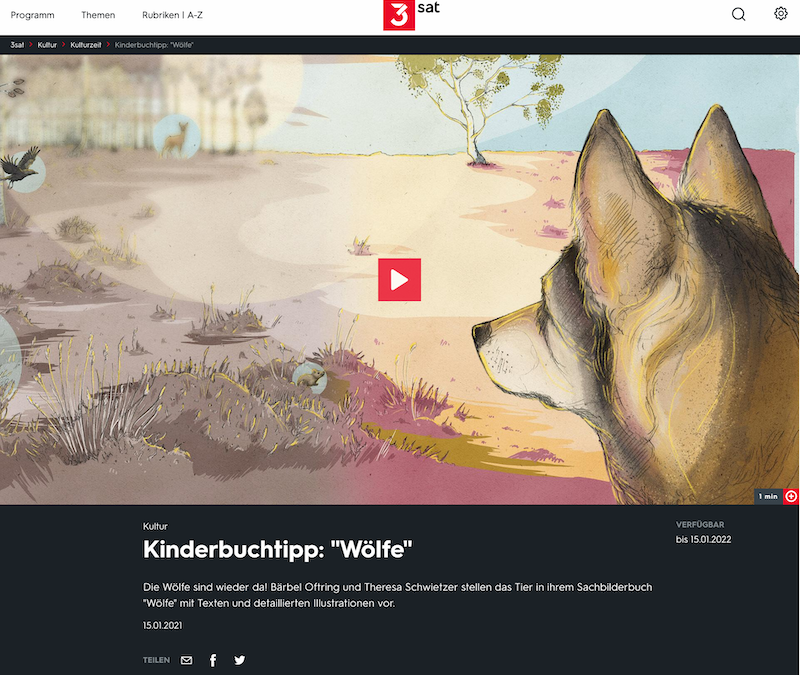This screenshot has height=675, width=800.
Task: Click the Kultur category label above title
Action: (x=155, y=526)
